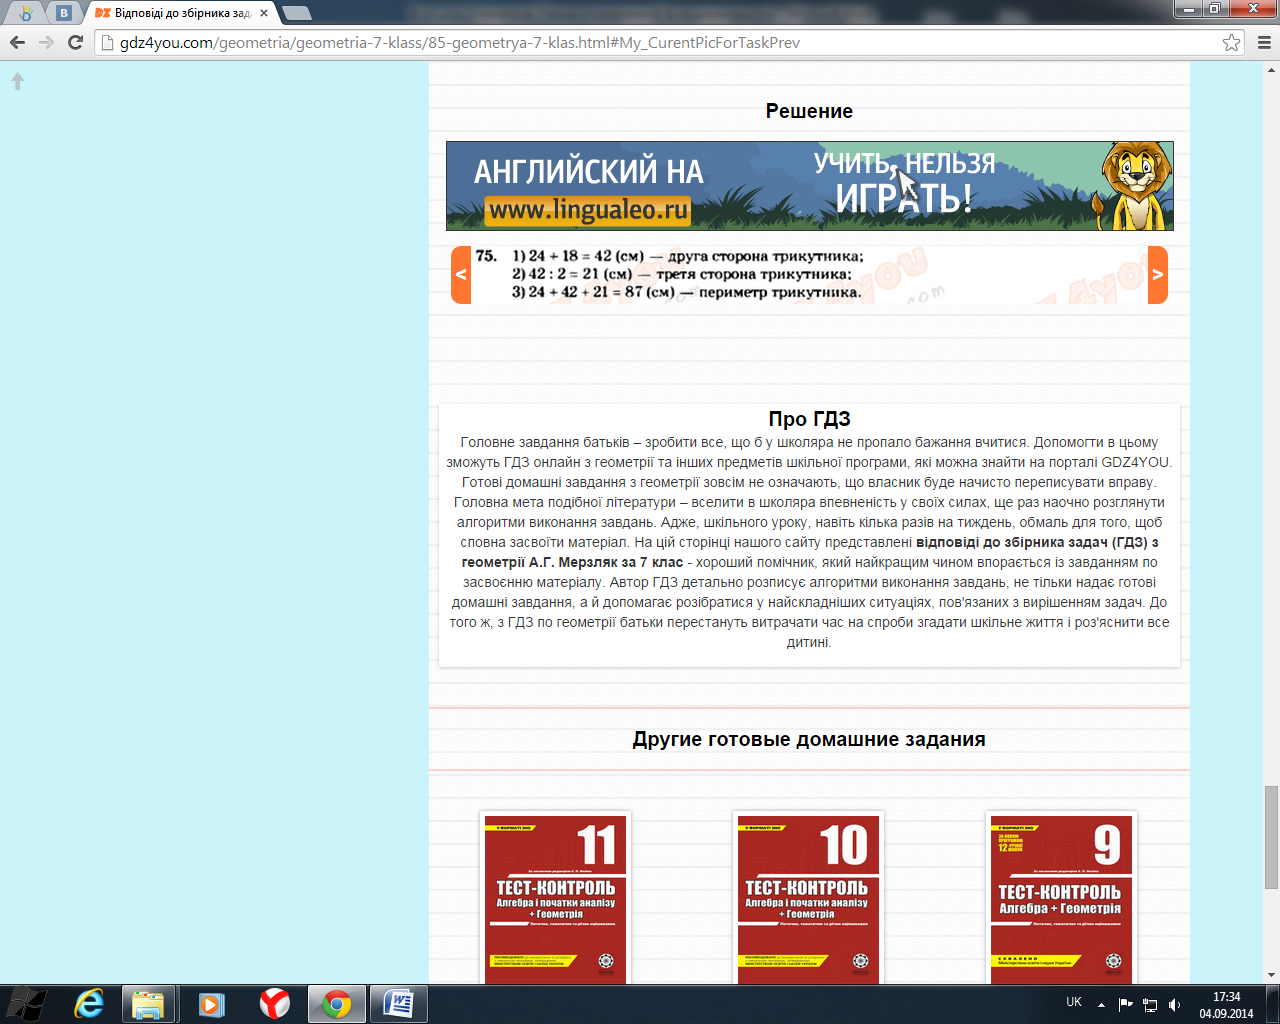Open the grade 9 Тест-контроль book cover
Screen dimensions: 1280x1024
1062,898
